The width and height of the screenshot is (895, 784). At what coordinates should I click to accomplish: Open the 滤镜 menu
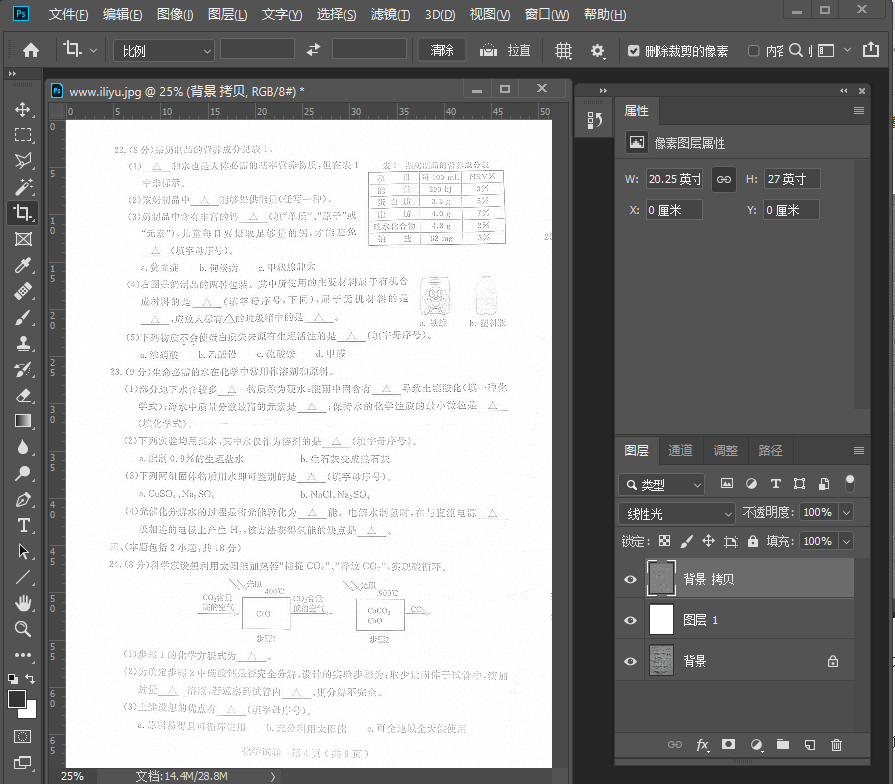click(x=390, y=14)
